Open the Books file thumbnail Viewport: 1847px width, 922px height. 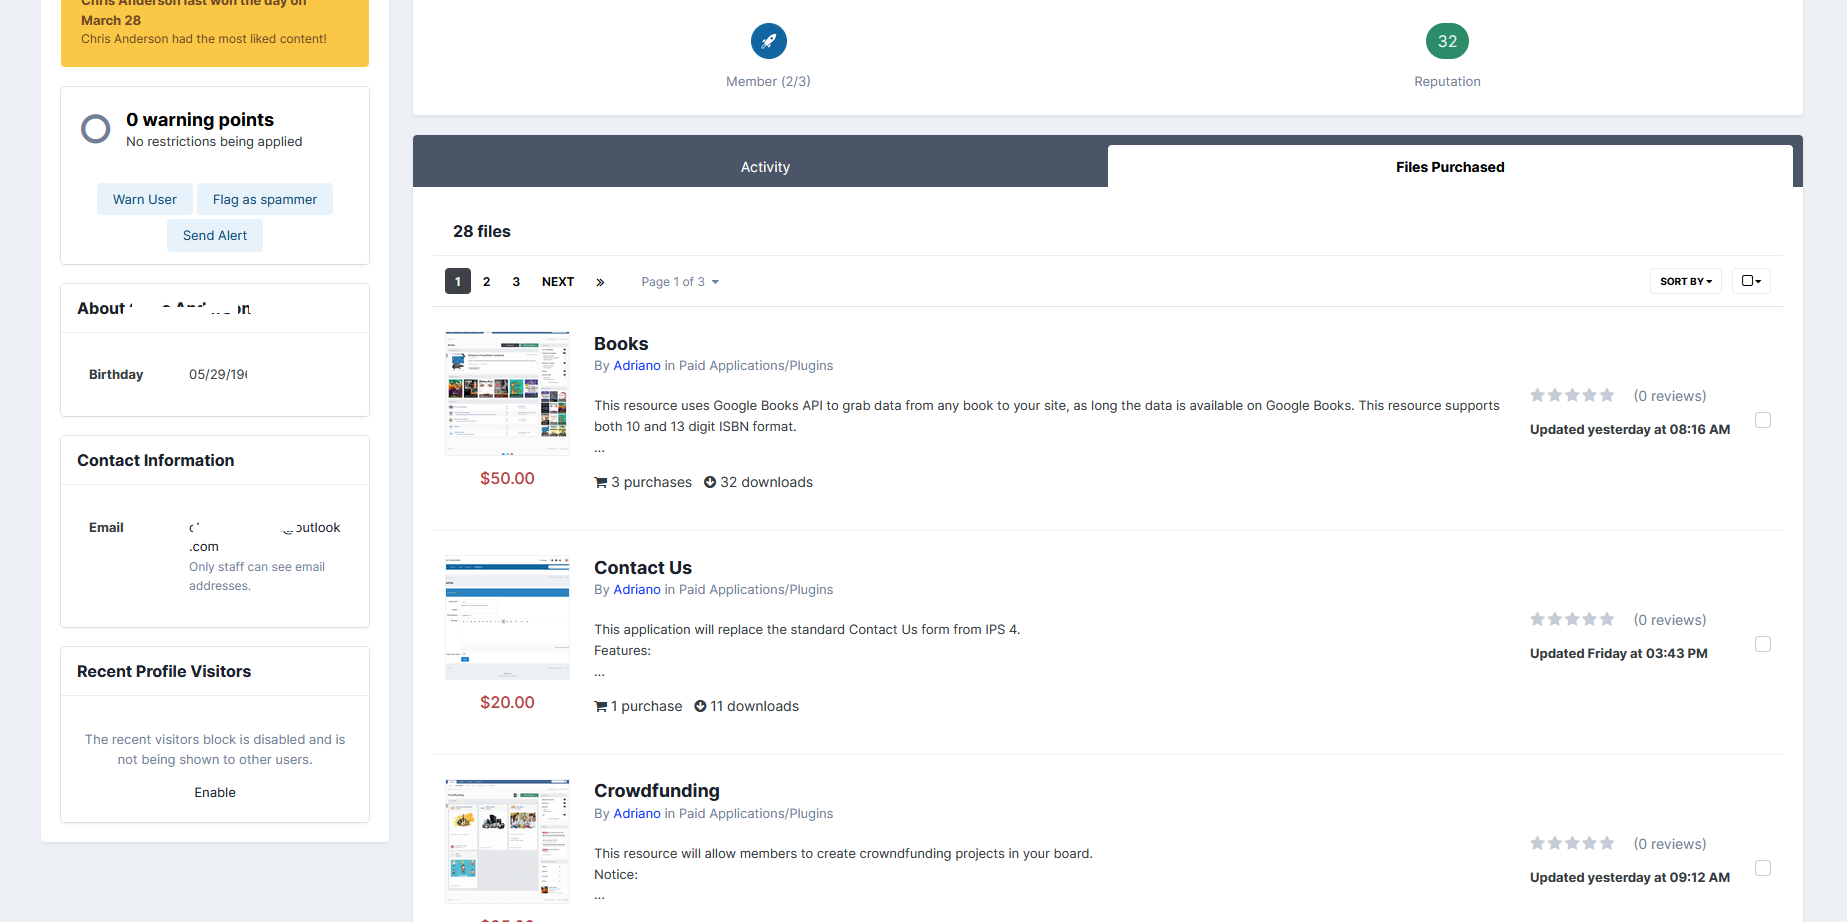click(507, 394)
